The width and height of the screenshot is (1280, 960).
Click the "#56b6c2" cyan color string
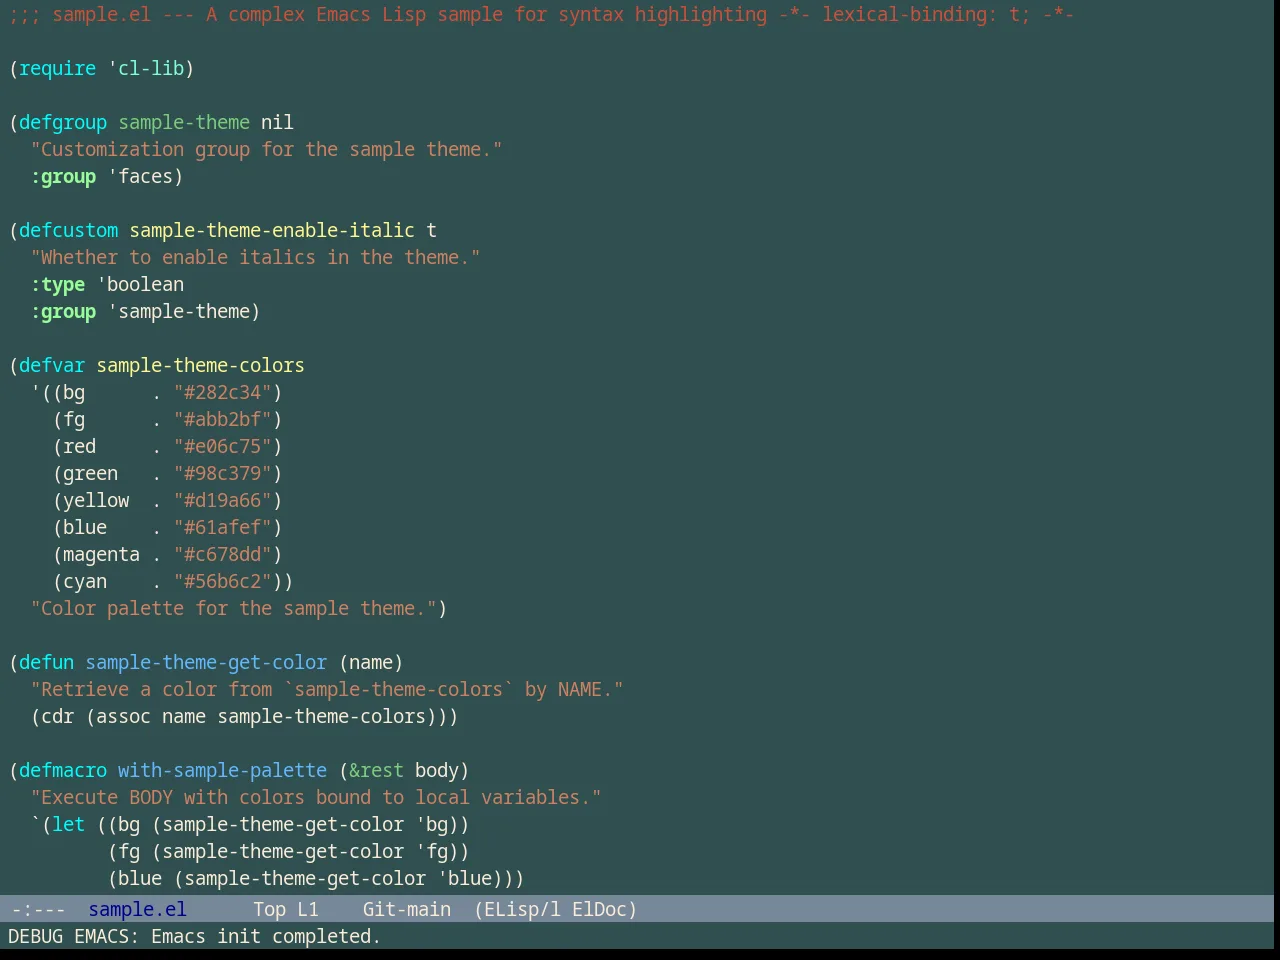tap(223, 581)
